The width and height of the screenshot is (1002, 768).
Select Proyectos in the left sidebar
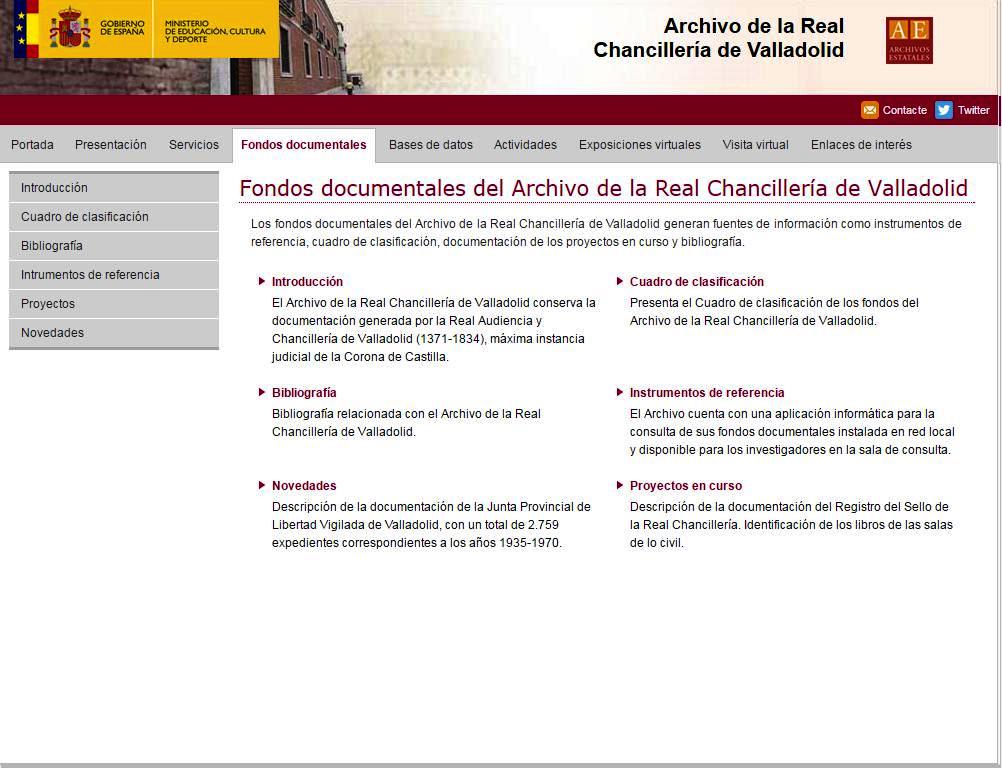(x=114, y=303)
